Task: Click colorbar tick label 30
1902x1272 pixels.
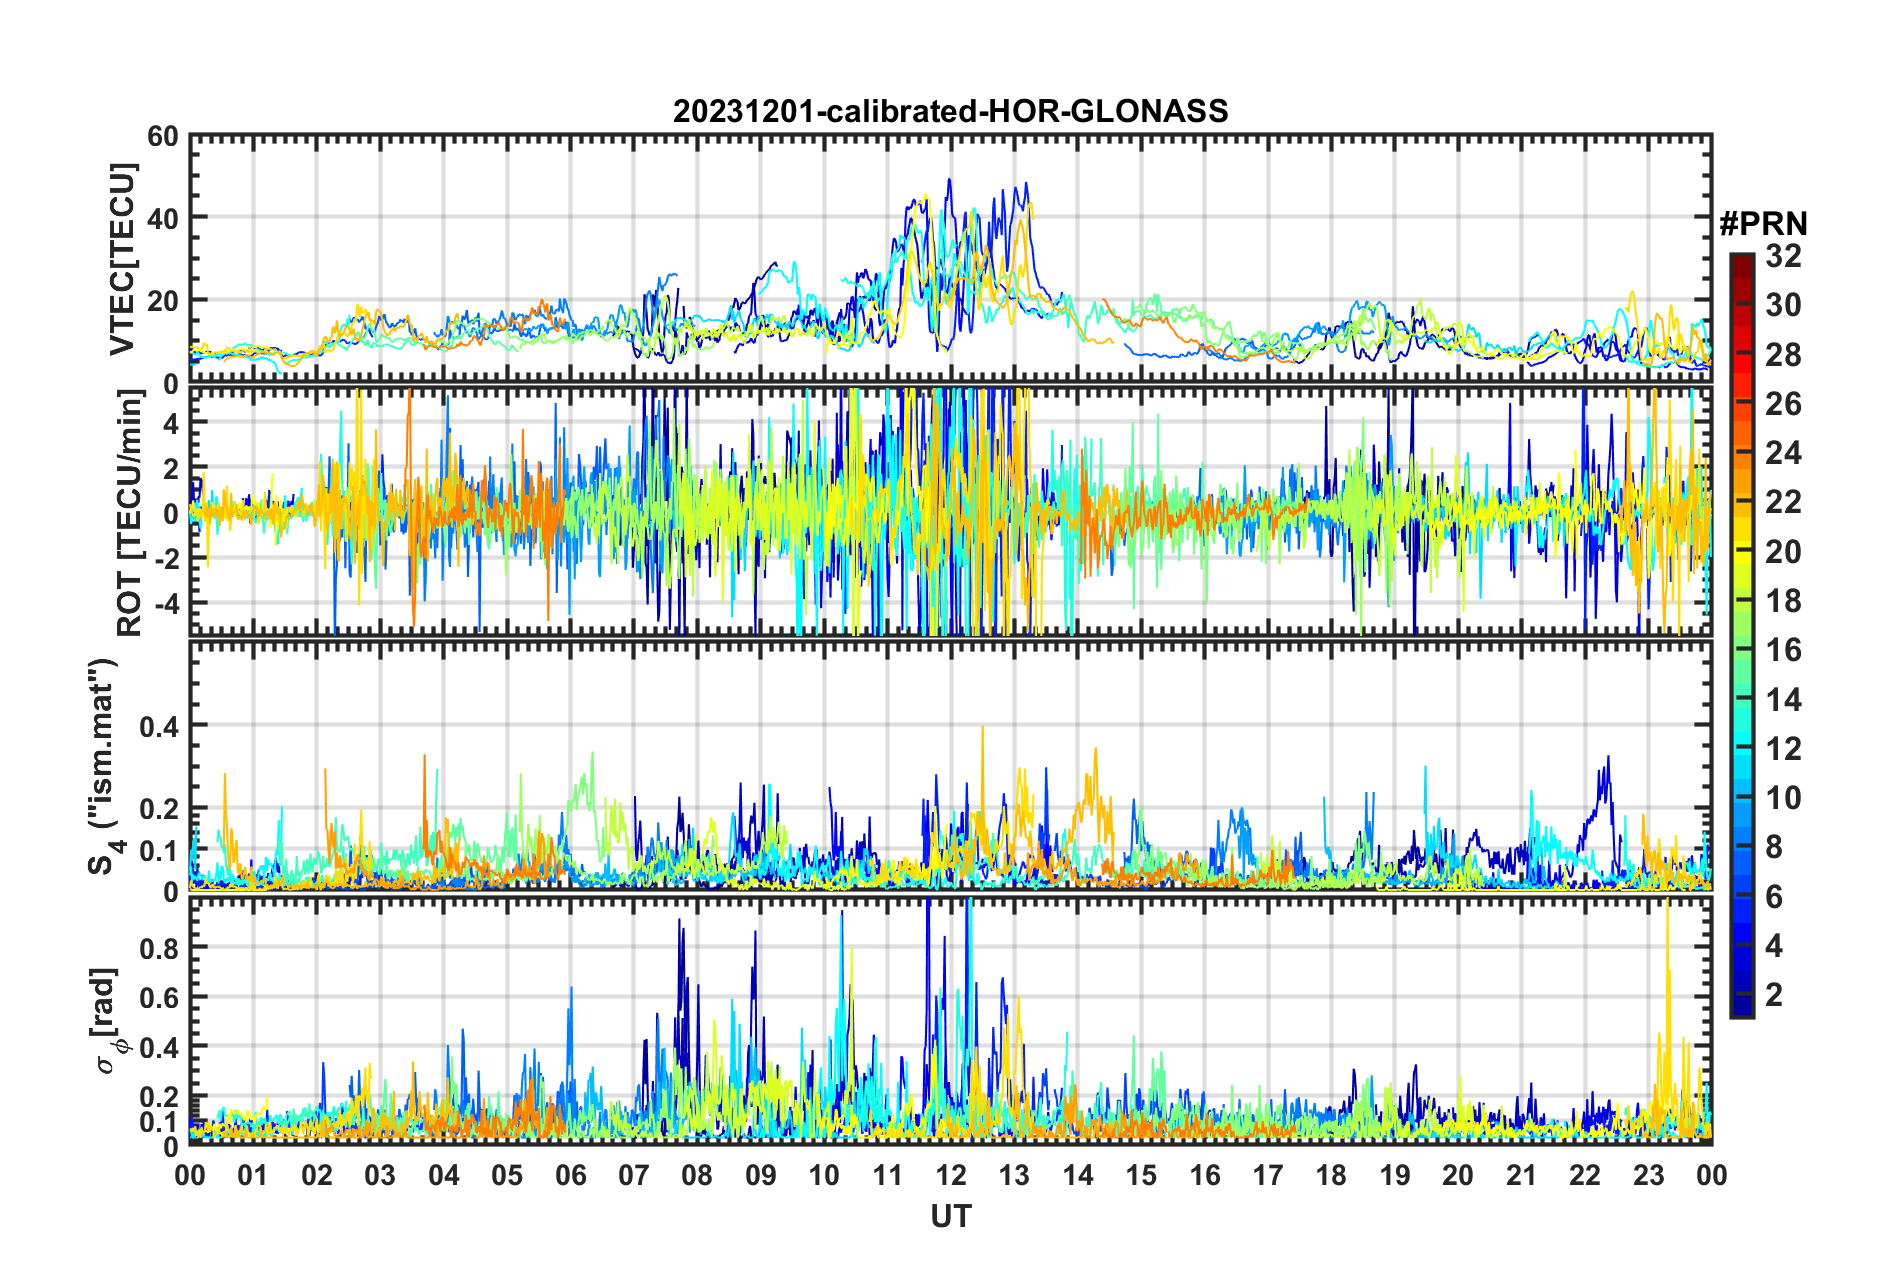Action: (1783, 305)
